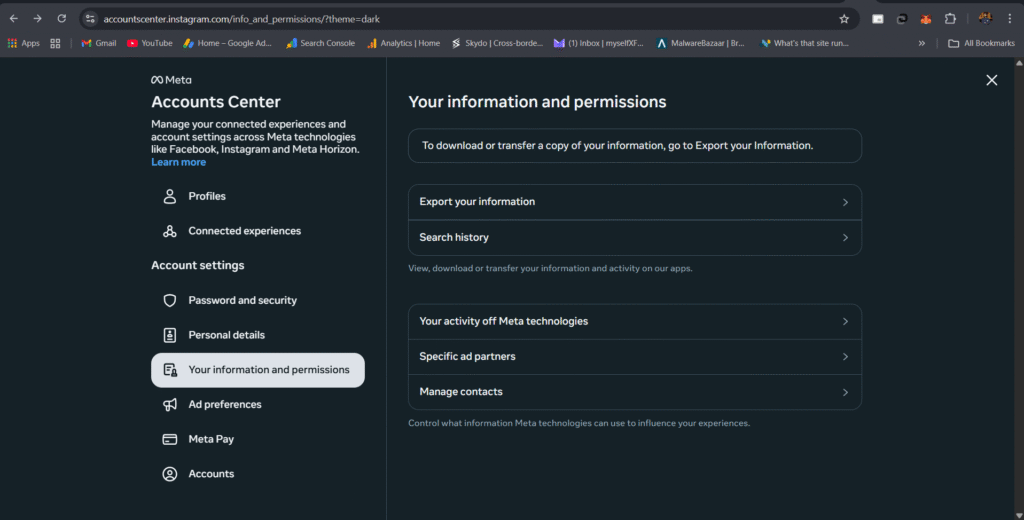Go back with the browser back arrow
1024x520 pixels.
tap(14, 19)
